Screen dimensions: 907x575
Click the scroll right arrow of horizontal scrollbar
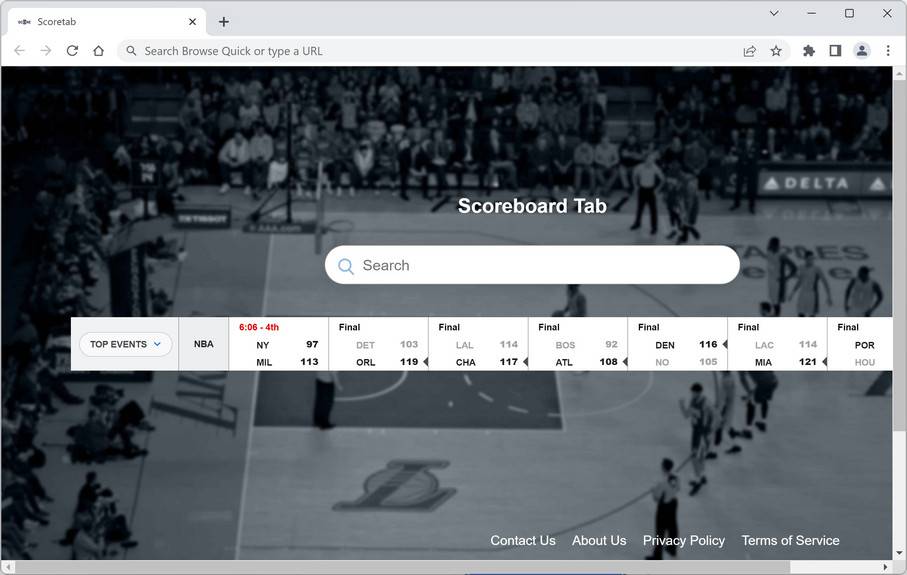[886, 567]
